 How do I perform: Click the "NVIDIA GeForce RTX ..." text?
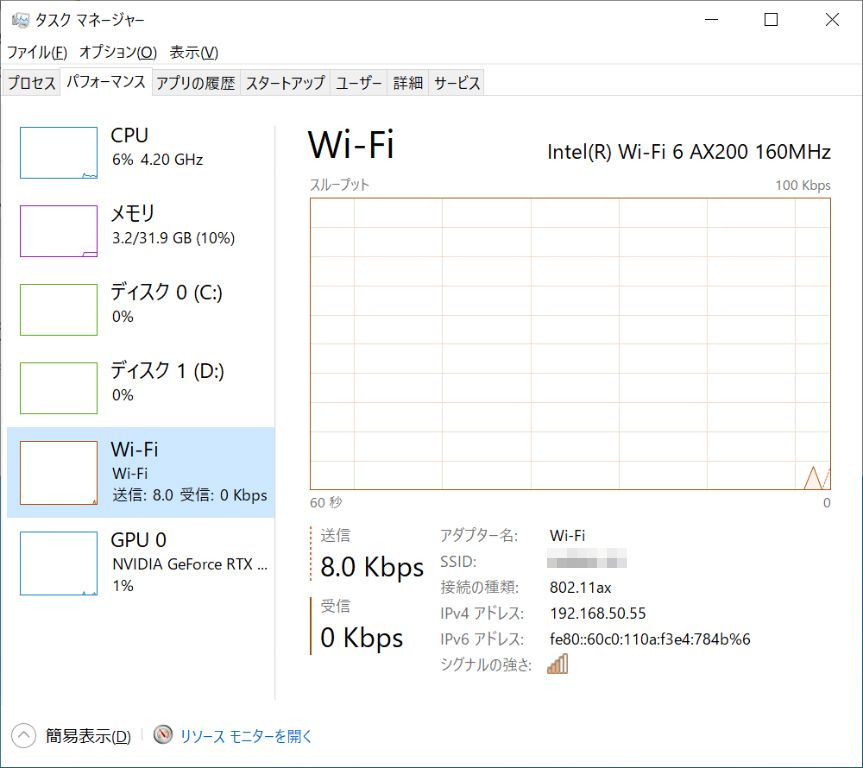190,564
